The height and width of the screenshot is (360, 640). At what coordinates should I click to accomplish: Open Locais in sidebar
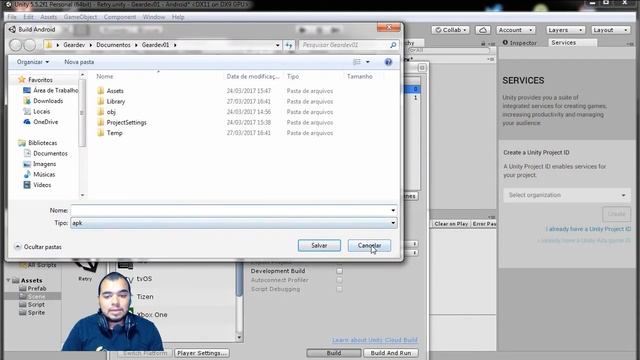coord(41,111)
